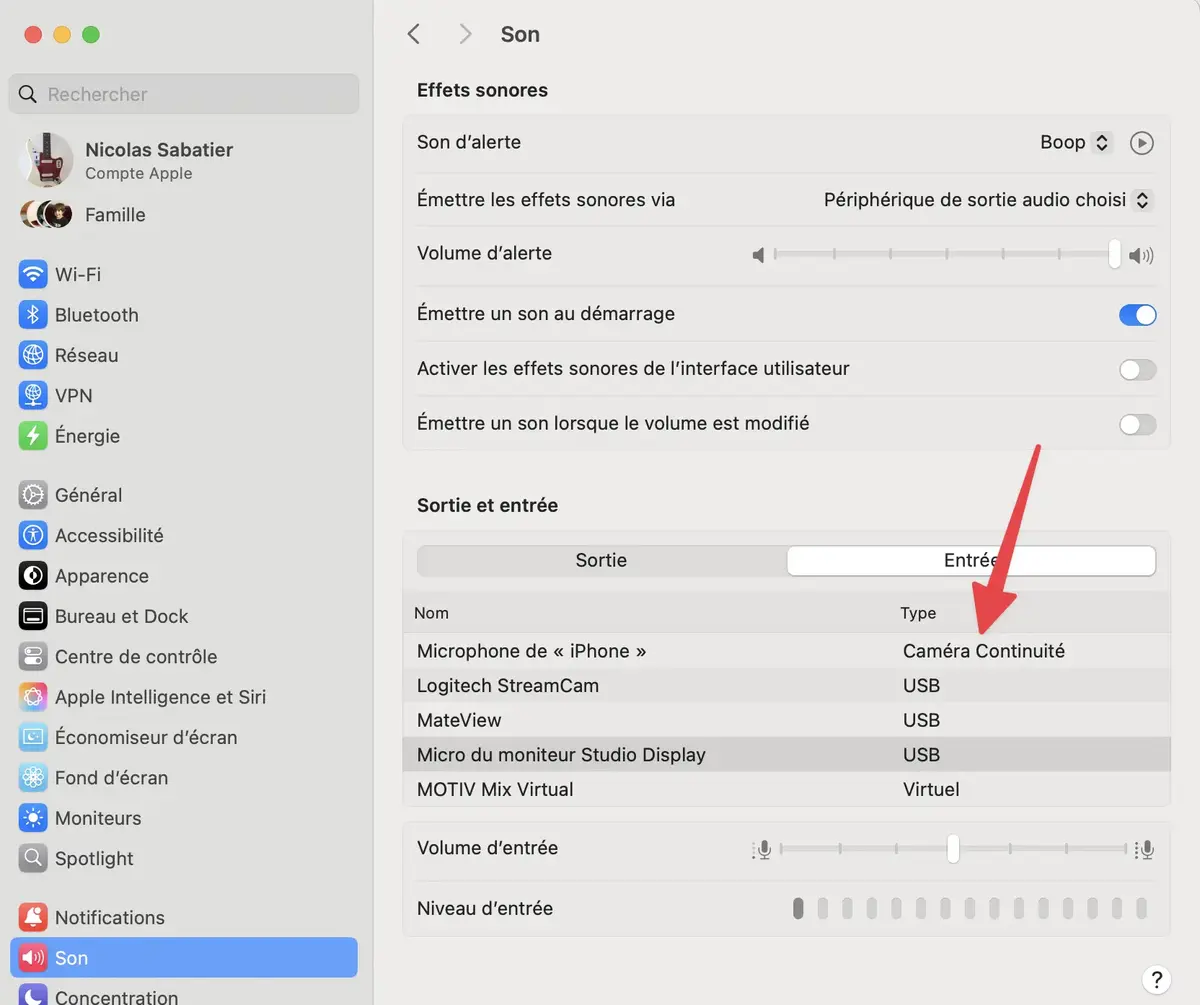Image resolution: width=1200 pixels, height=1005 pixels.
Task: Open the sound effects output device dropdown
Action: tap(987, 199)
